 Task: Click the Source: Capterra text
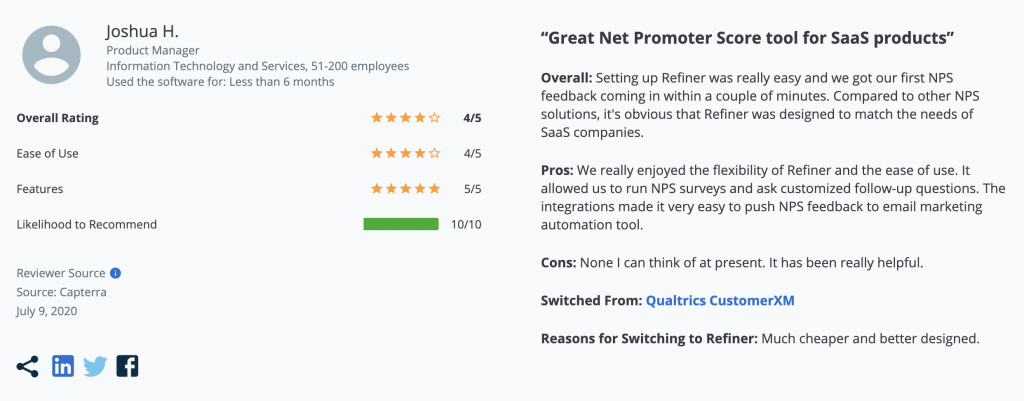tap(61, 292)
